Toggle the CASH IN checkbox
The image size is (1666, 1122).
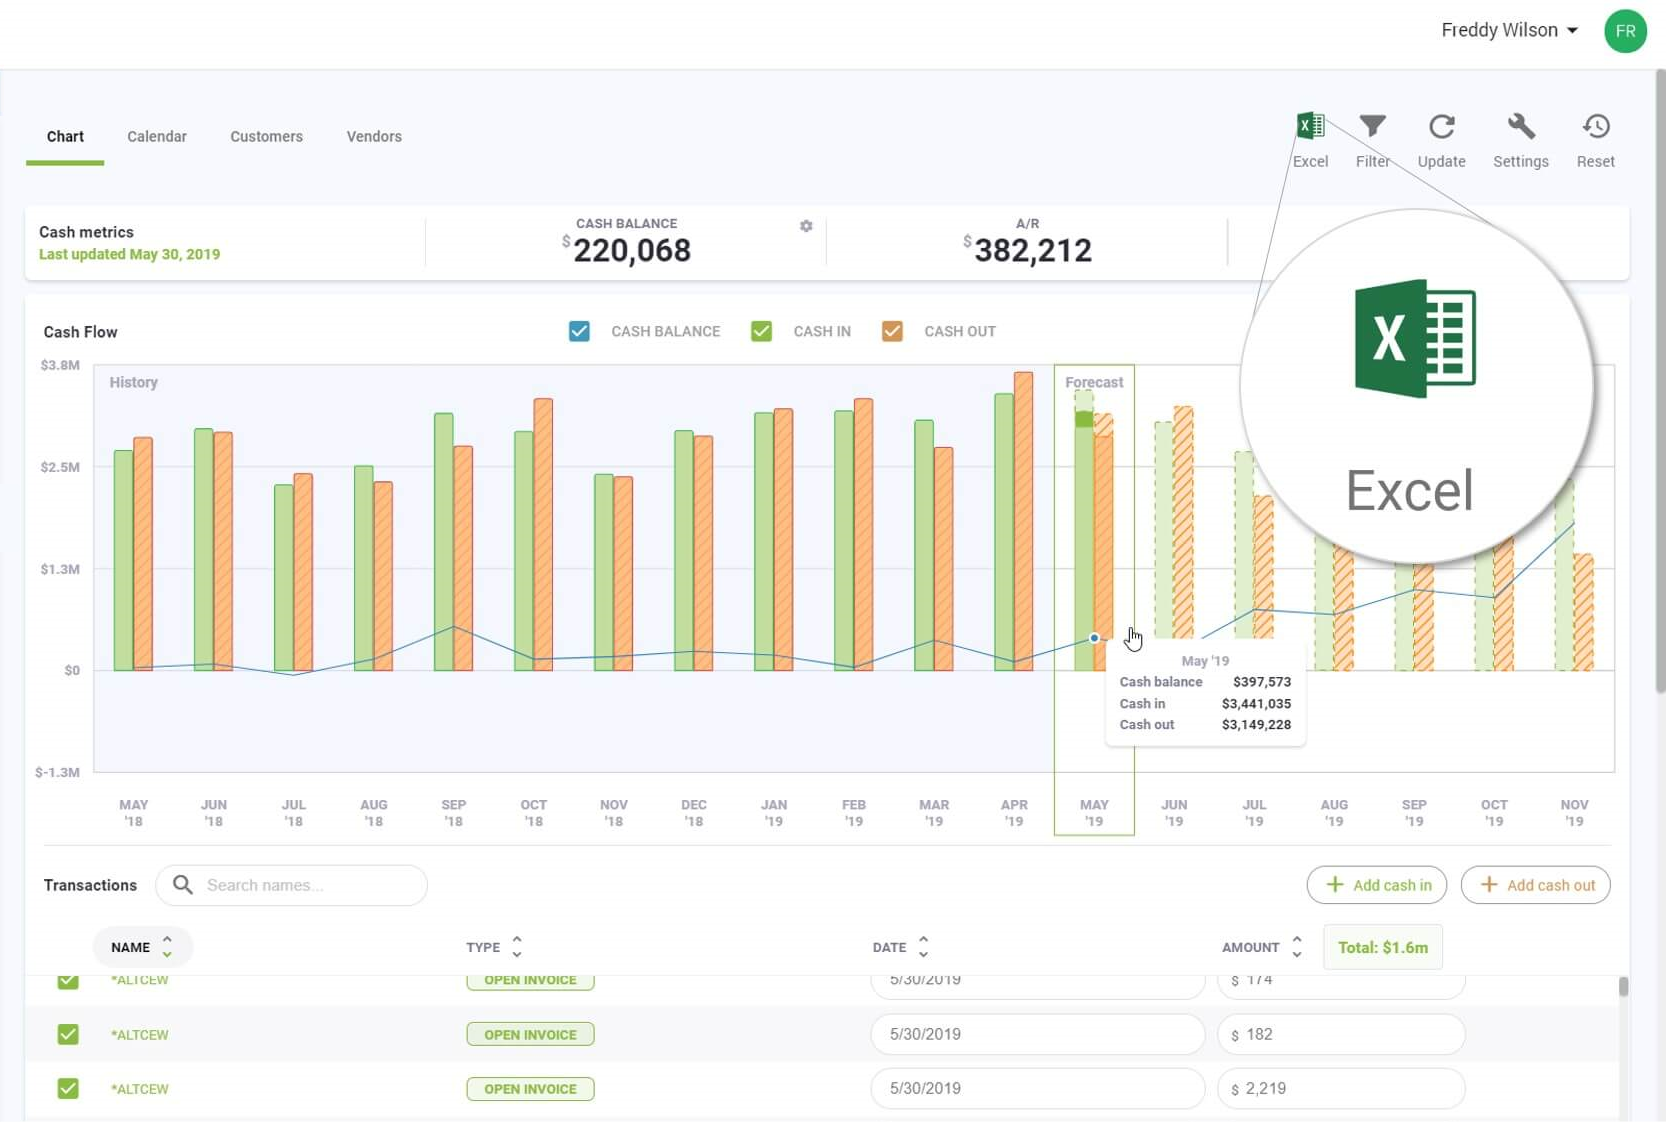pos(761,331)
